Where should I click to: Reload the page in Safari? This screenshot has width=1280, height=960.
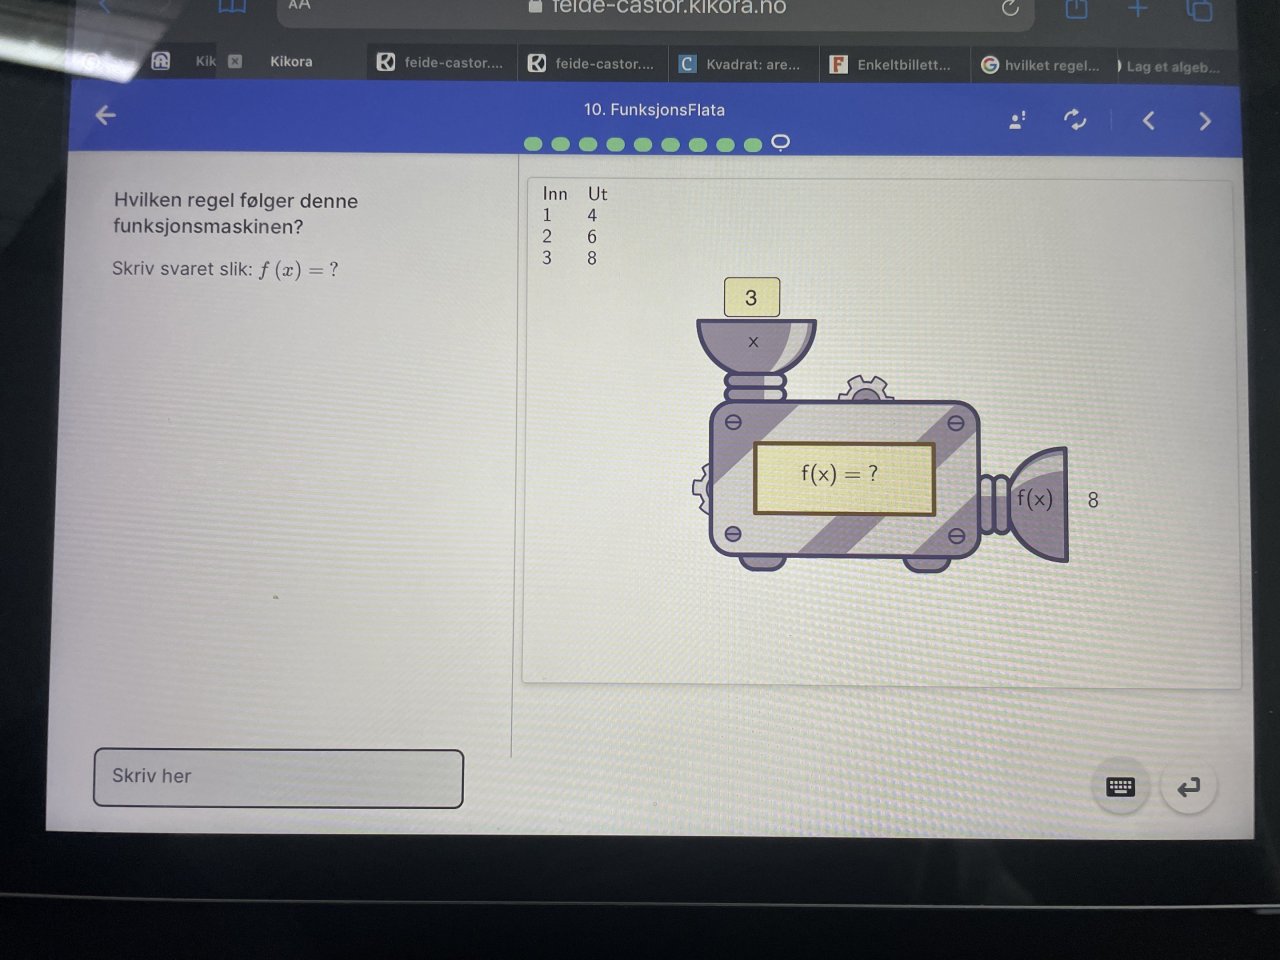pos(1010,8)
